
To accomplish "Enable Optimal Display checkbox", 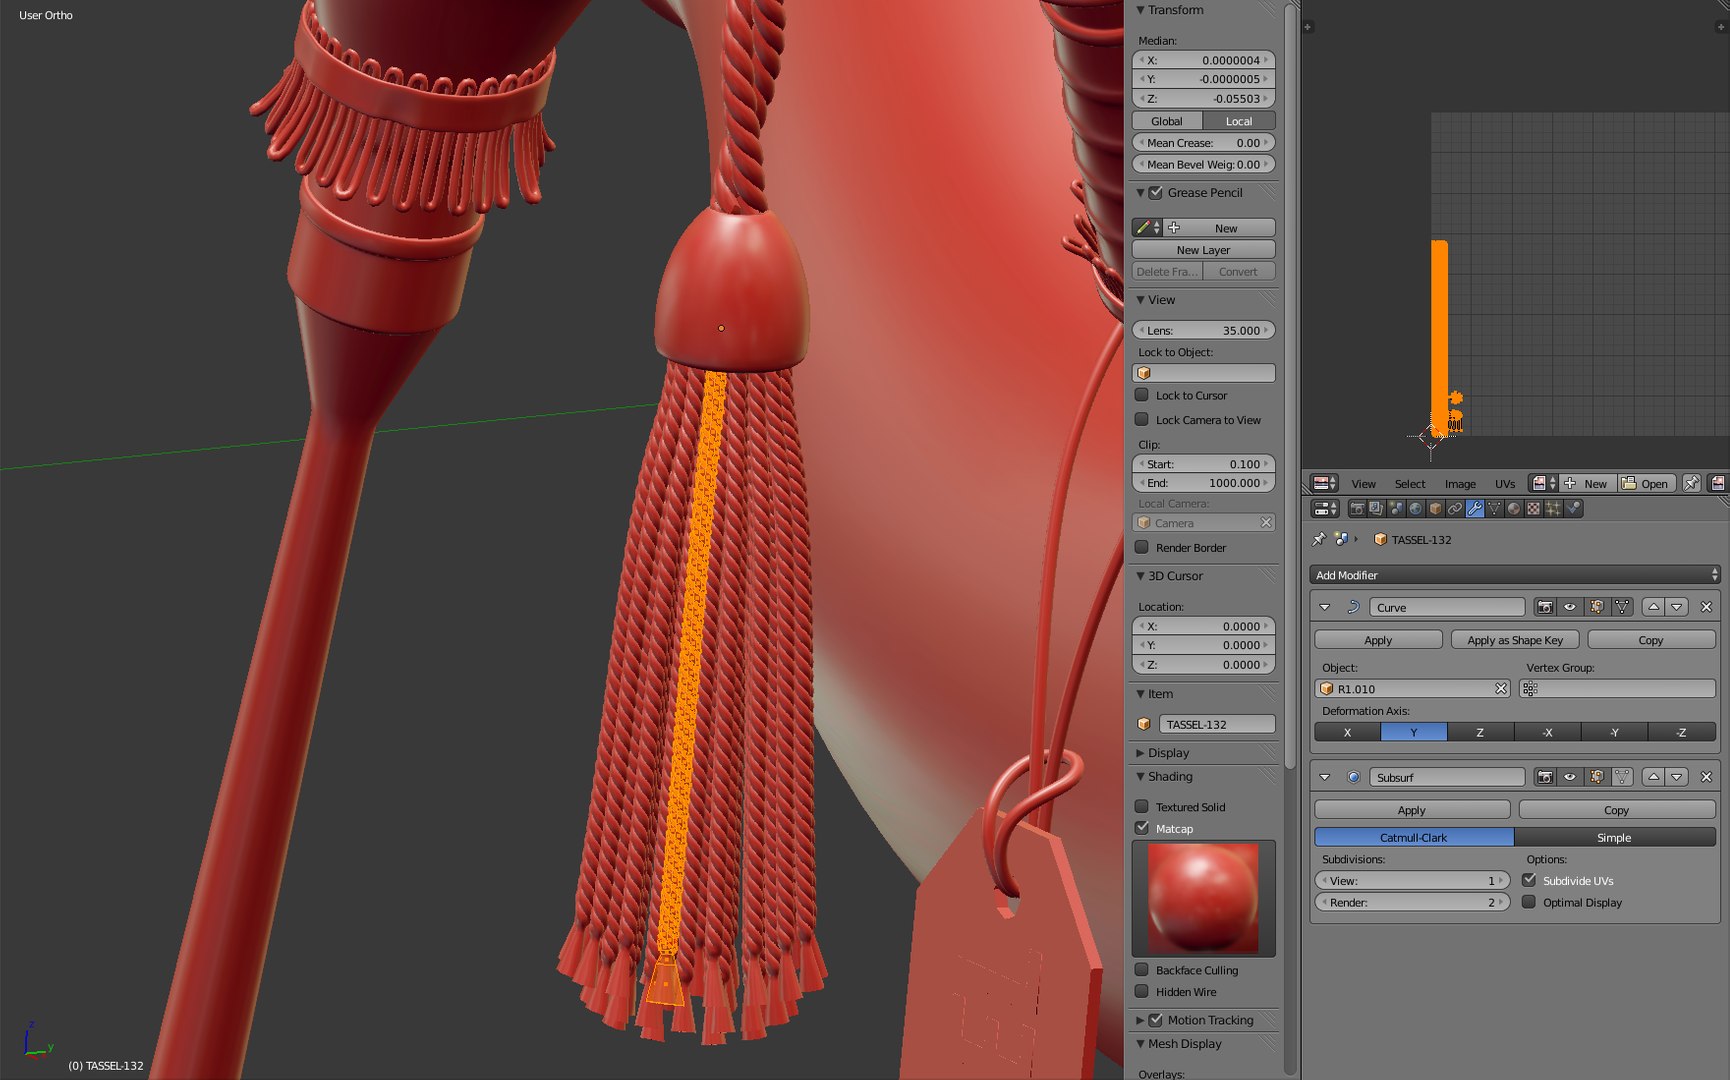I will [1529, 902].
